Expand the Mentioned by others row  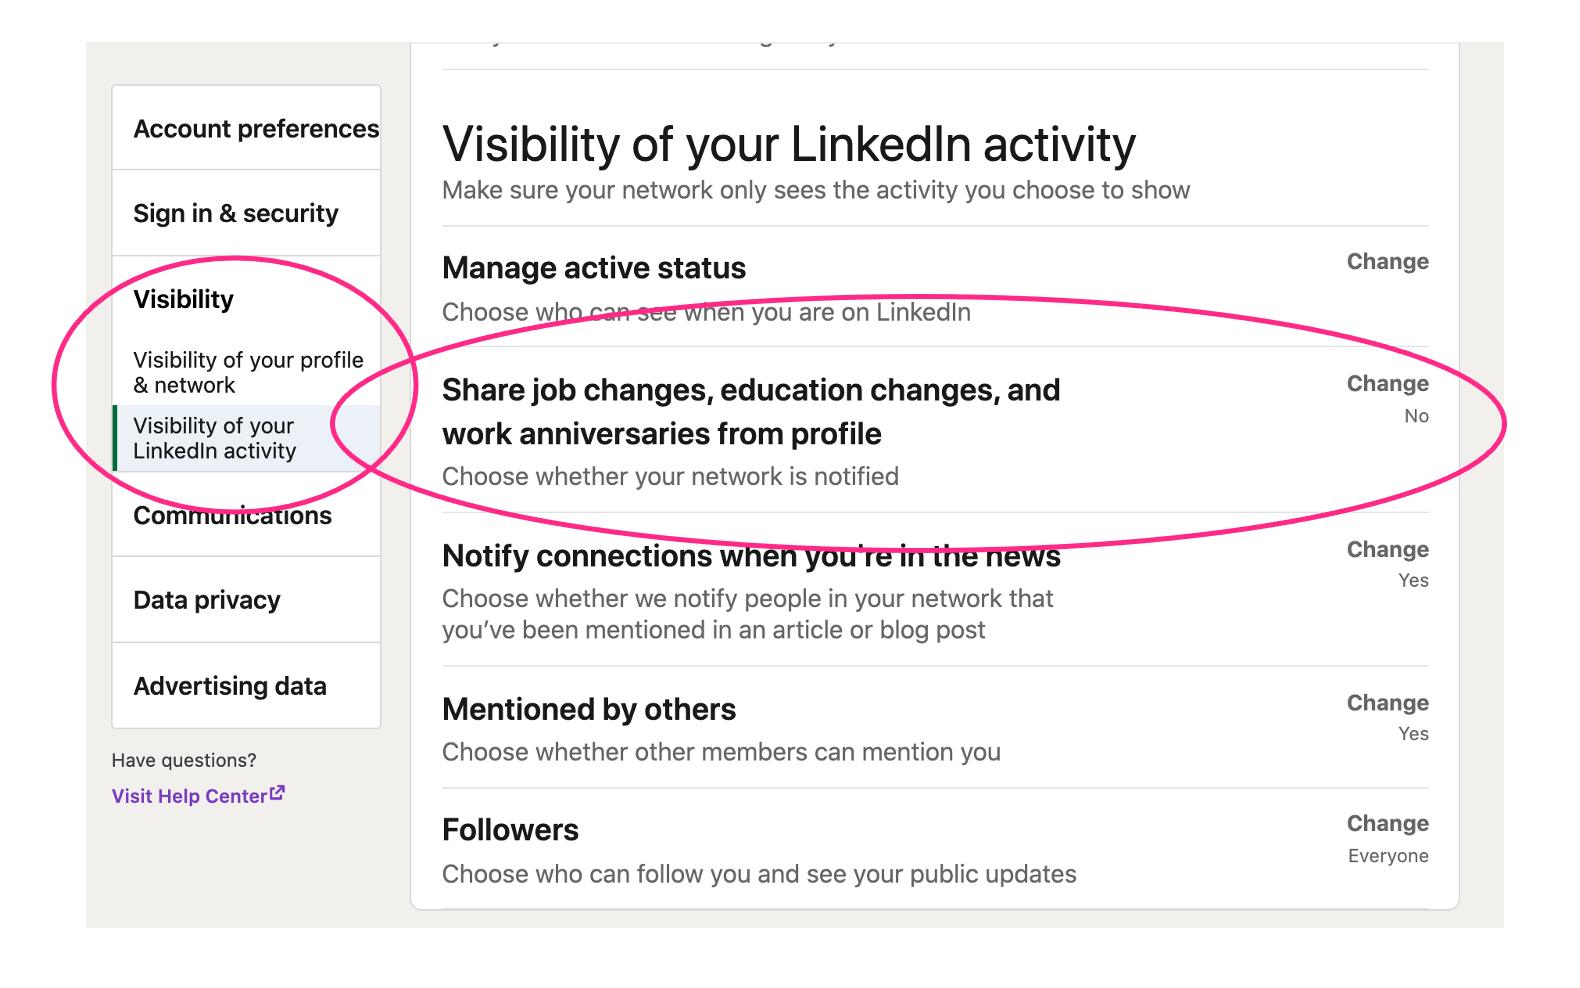935,728
